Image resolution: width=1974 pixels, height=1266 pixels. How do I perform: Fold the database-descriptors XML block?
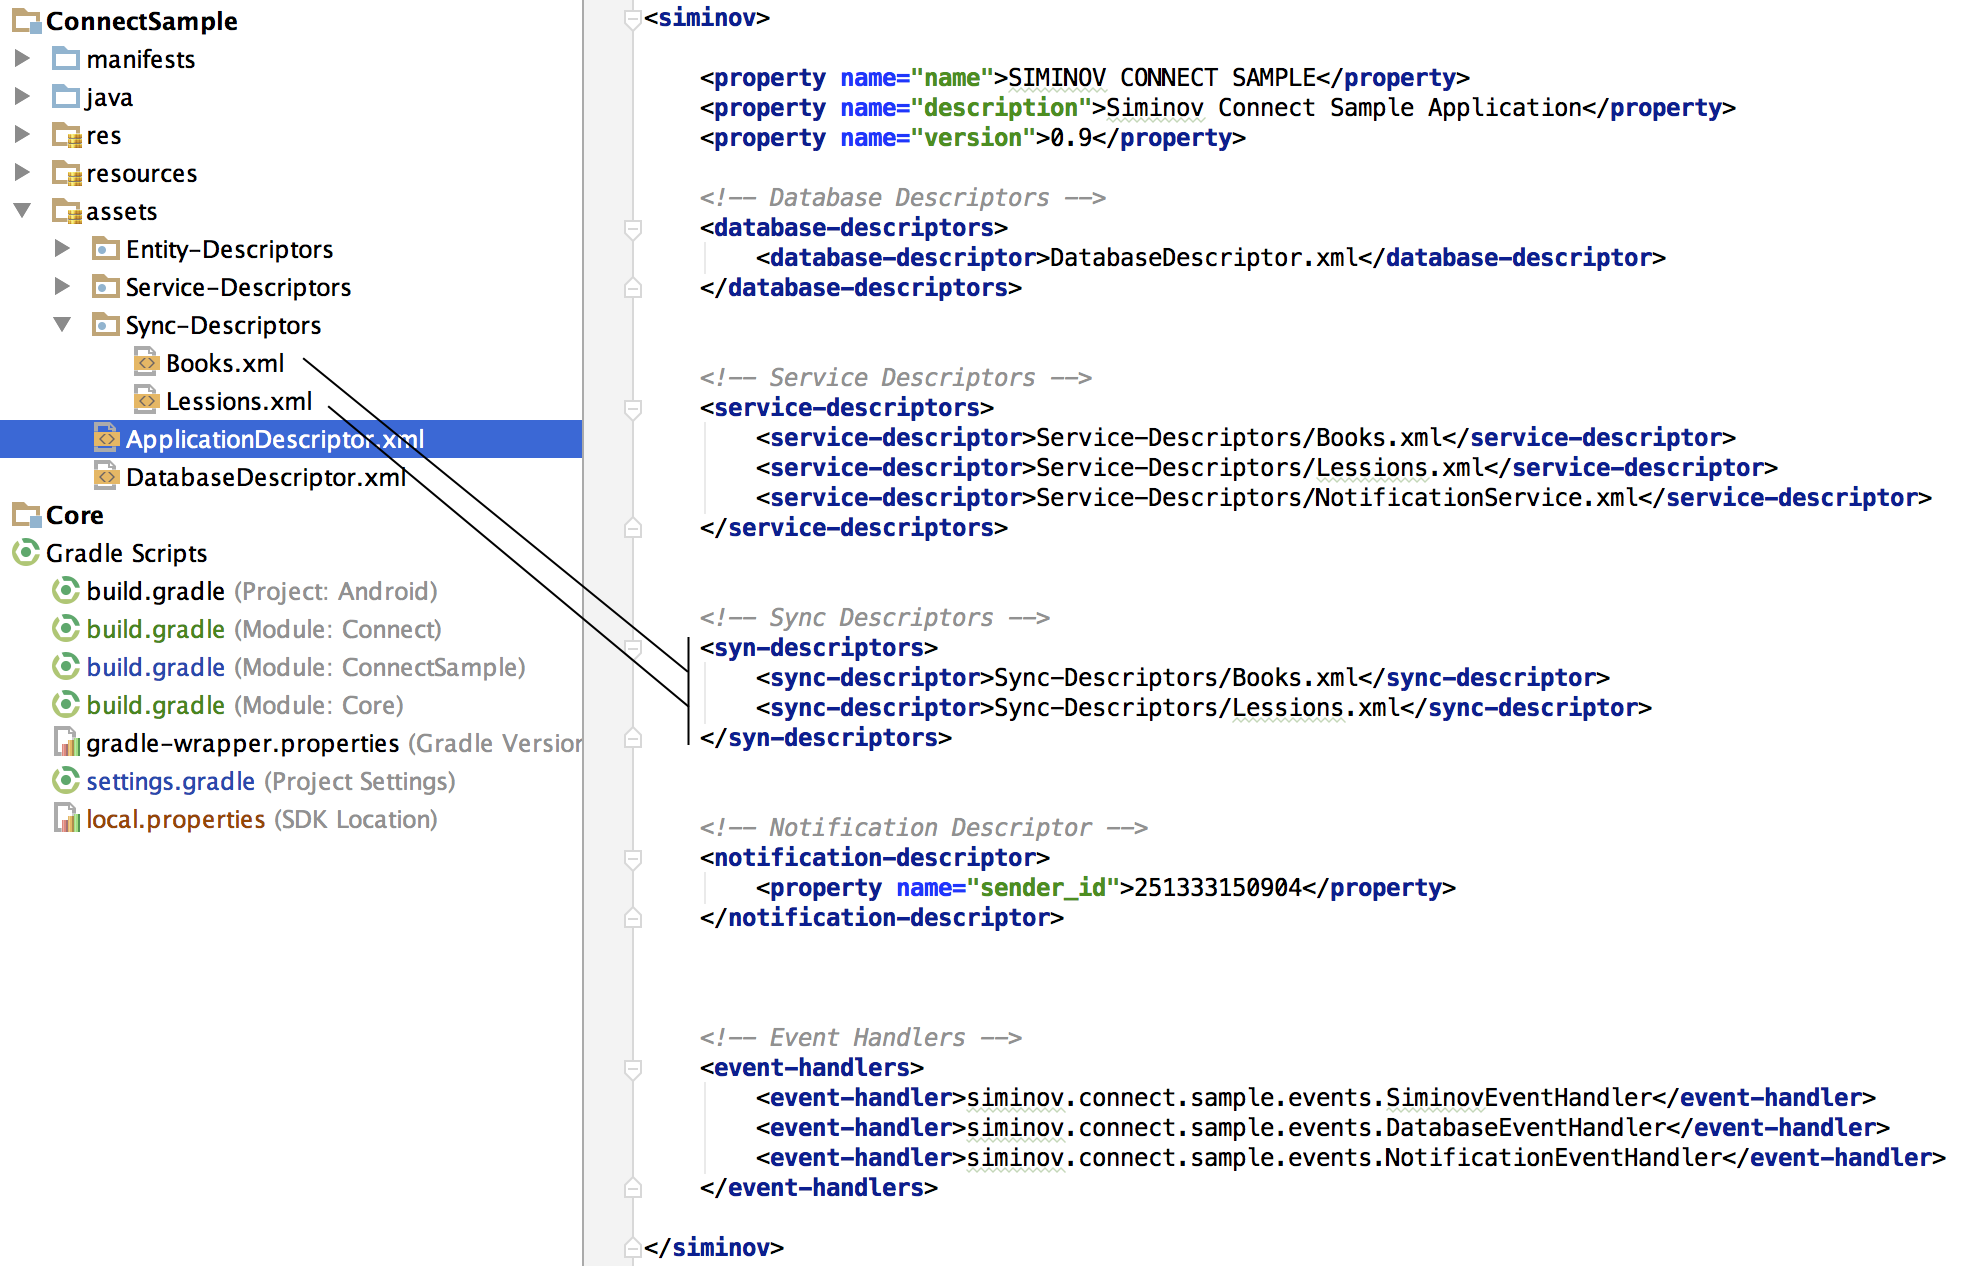[632, 228]
